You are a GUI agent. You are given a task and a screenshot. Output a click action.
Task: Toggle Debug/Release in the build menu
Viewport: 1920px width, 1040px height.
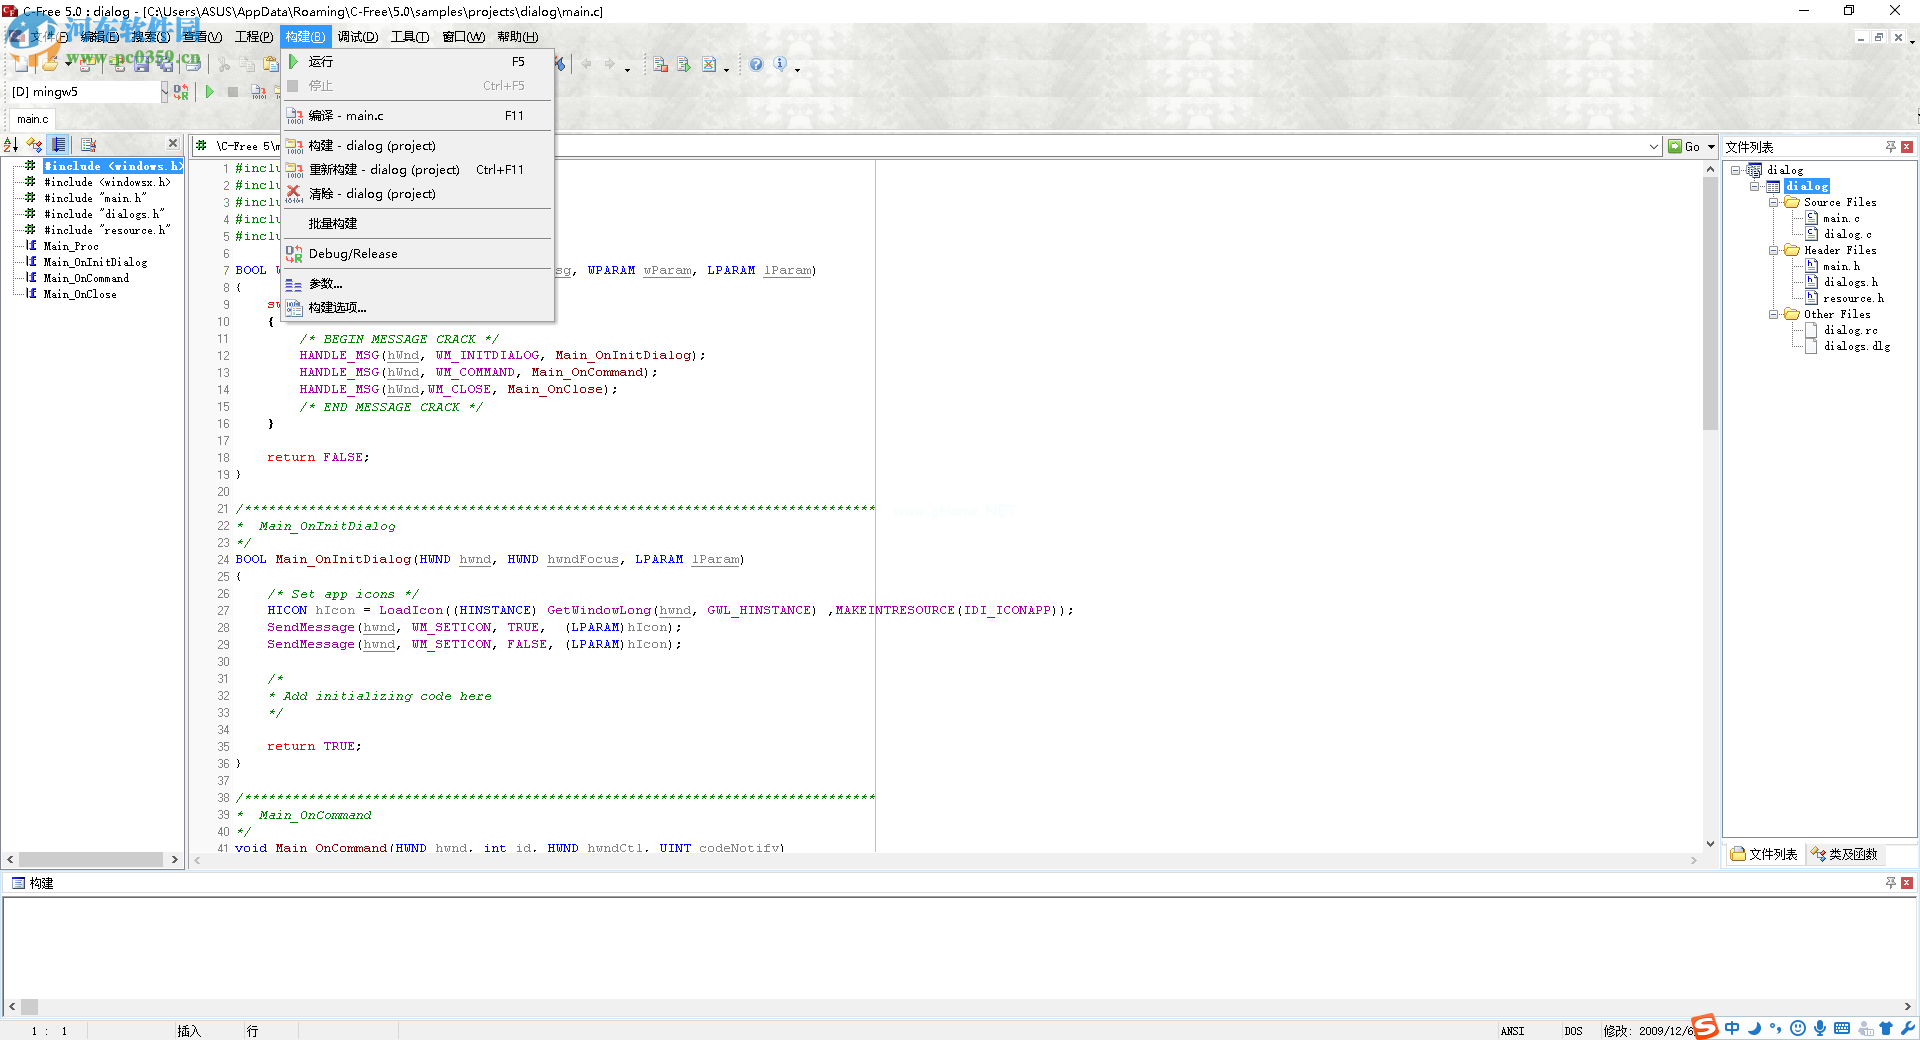tap(352, 254)
